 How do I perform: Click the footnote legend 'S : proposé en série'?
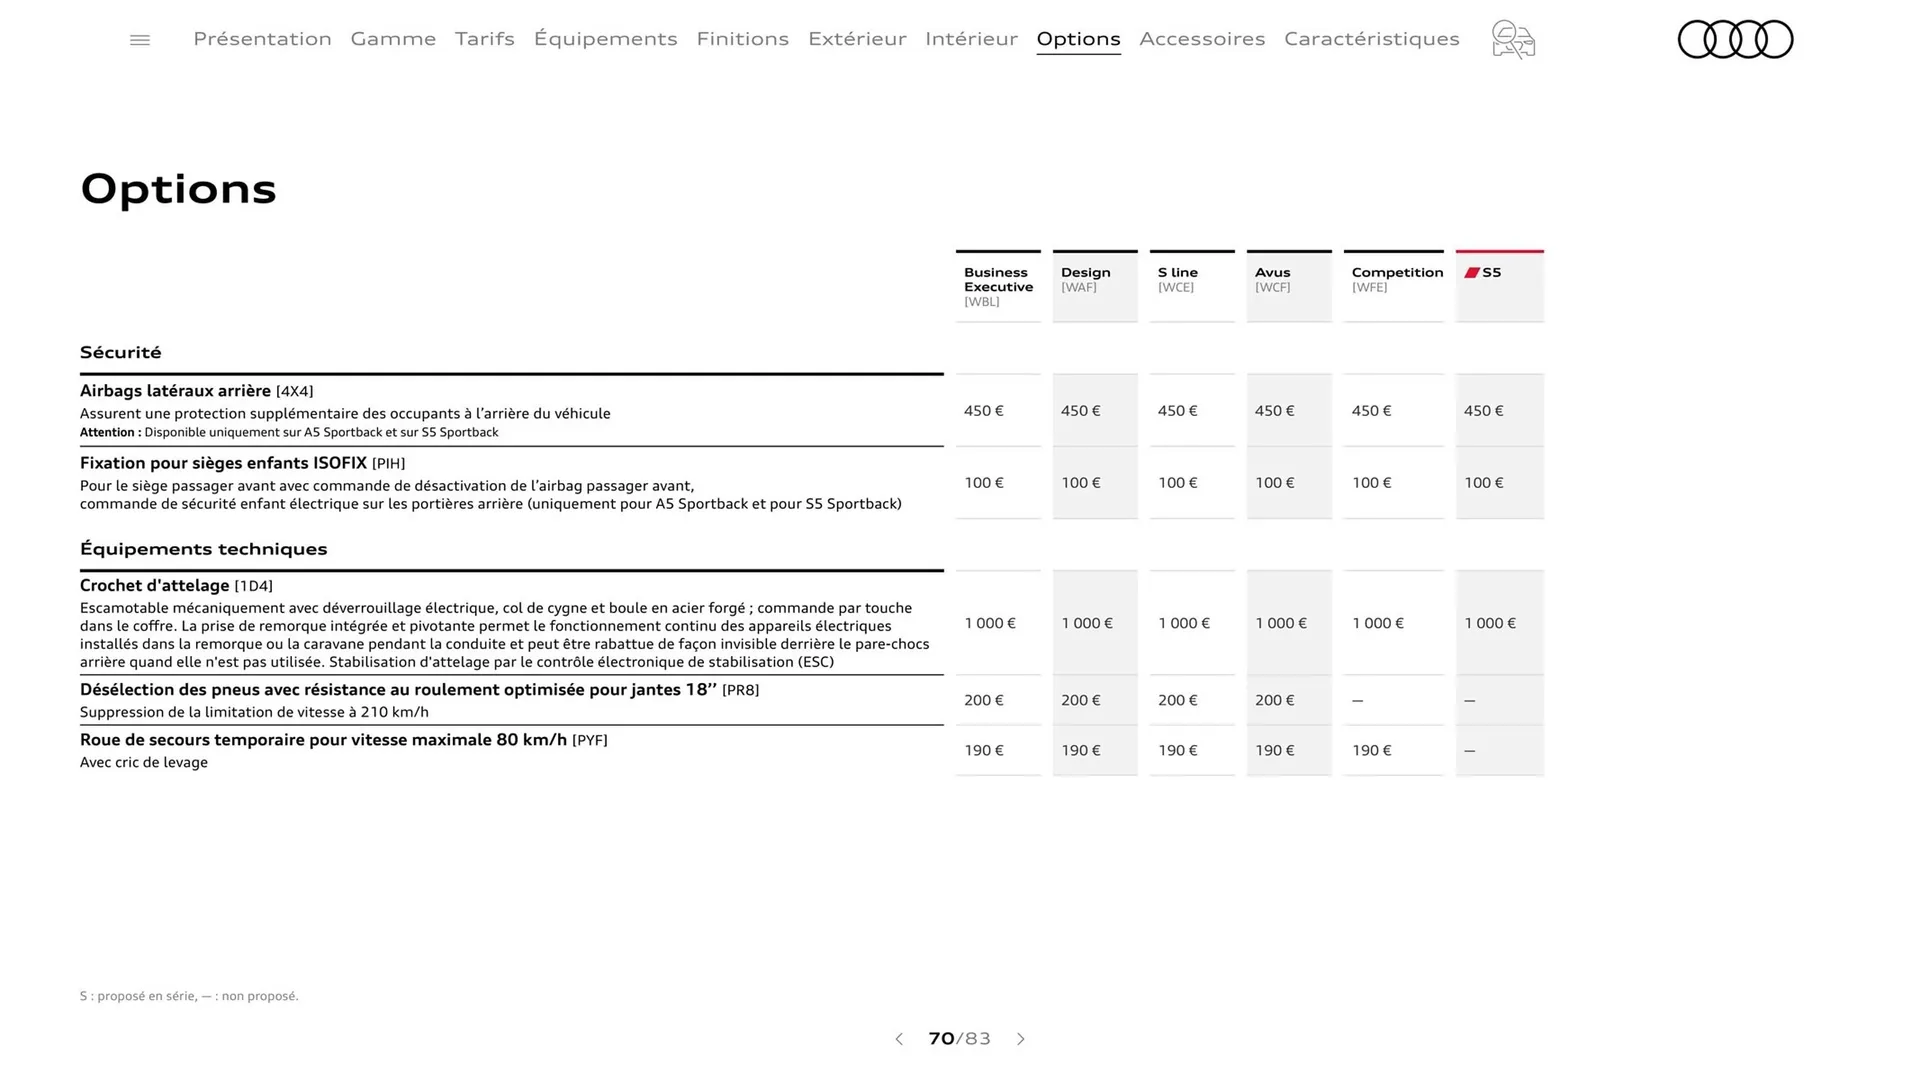189,996
